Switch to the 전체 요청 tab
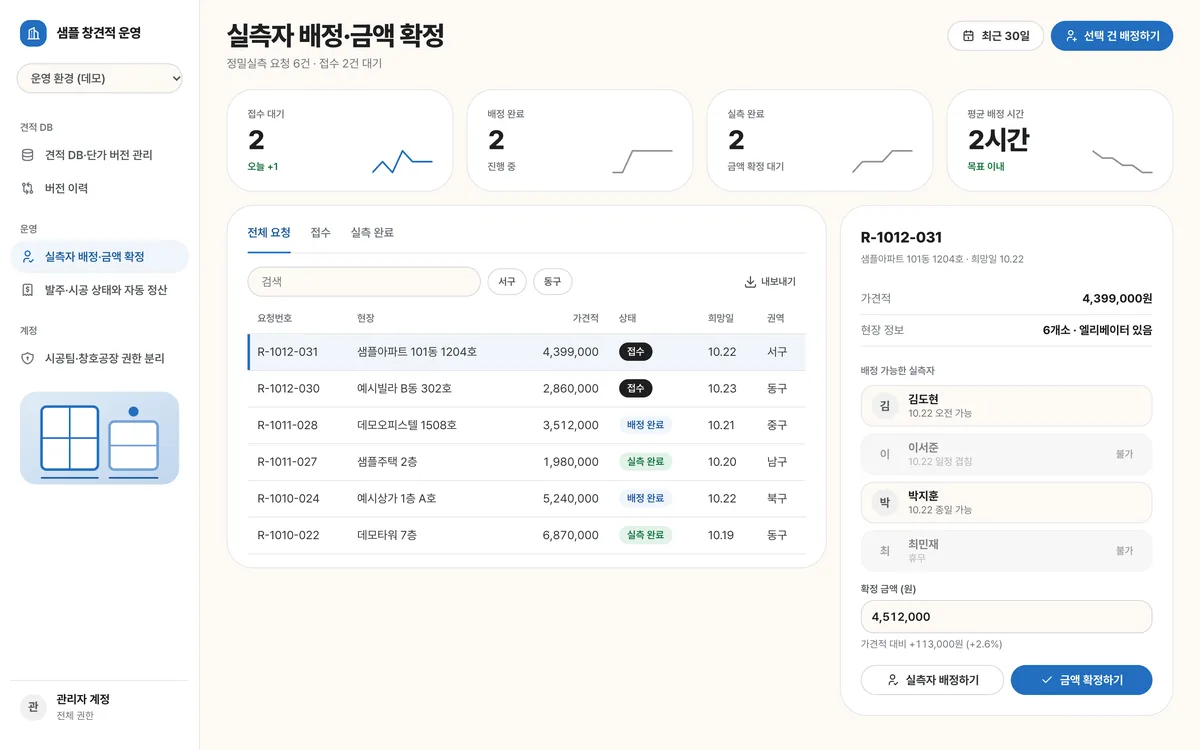This screenshot has width=1200, height=750. pyautogui.click(x=269, y=233)
